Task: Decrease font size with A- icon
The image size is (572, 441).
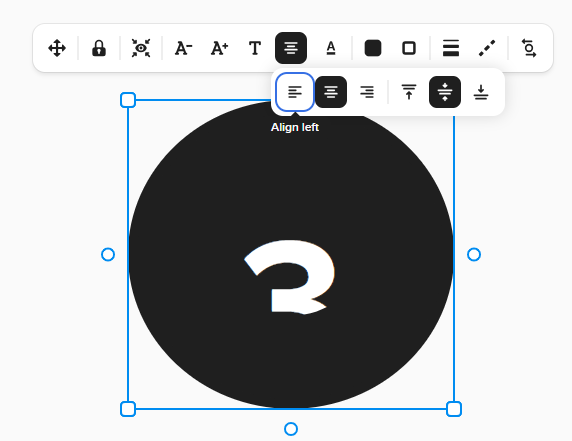Action: click(183, 48)
